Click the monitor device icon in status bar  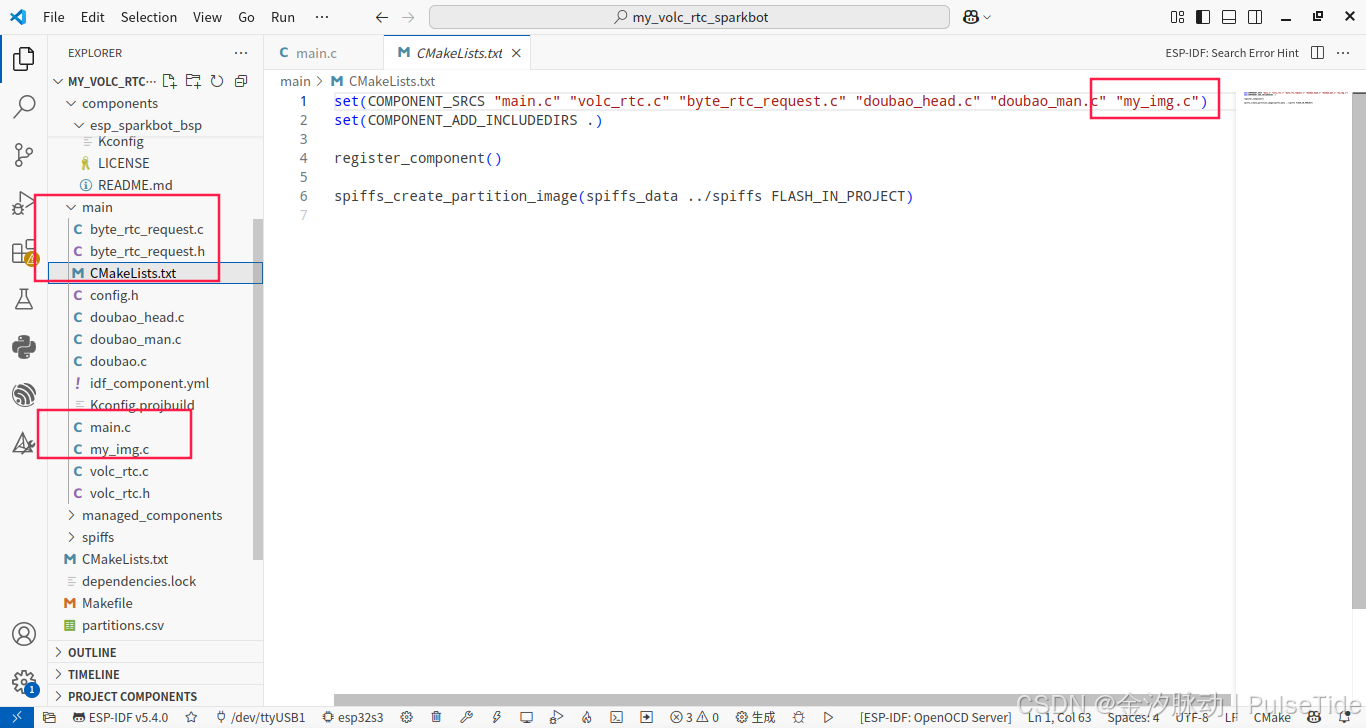click(526, 717)
